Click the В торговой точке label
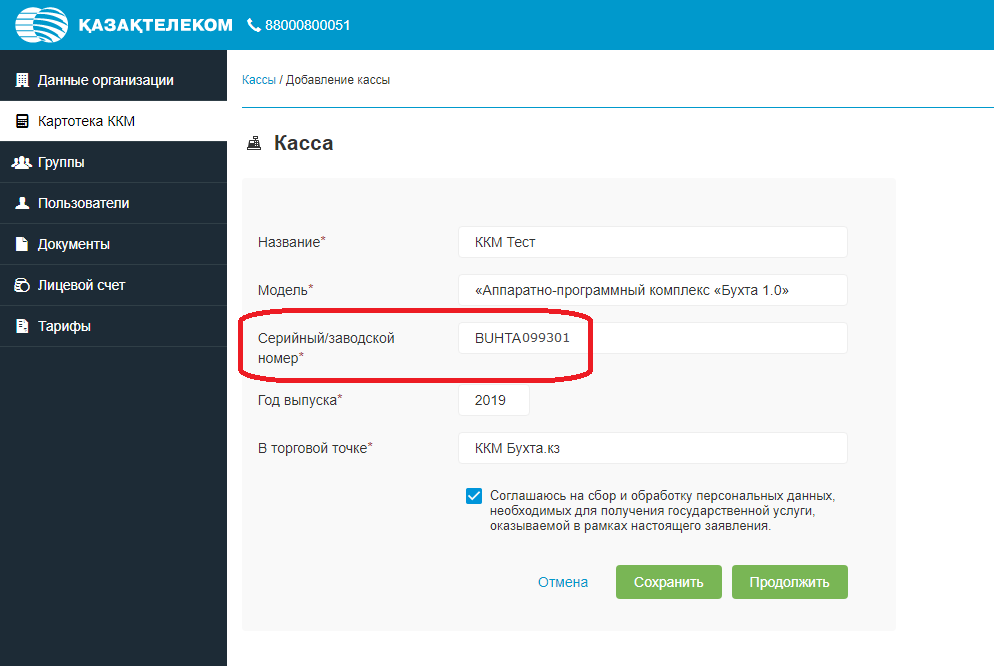The height and width of the screenshot is (666, 994). 315,448
